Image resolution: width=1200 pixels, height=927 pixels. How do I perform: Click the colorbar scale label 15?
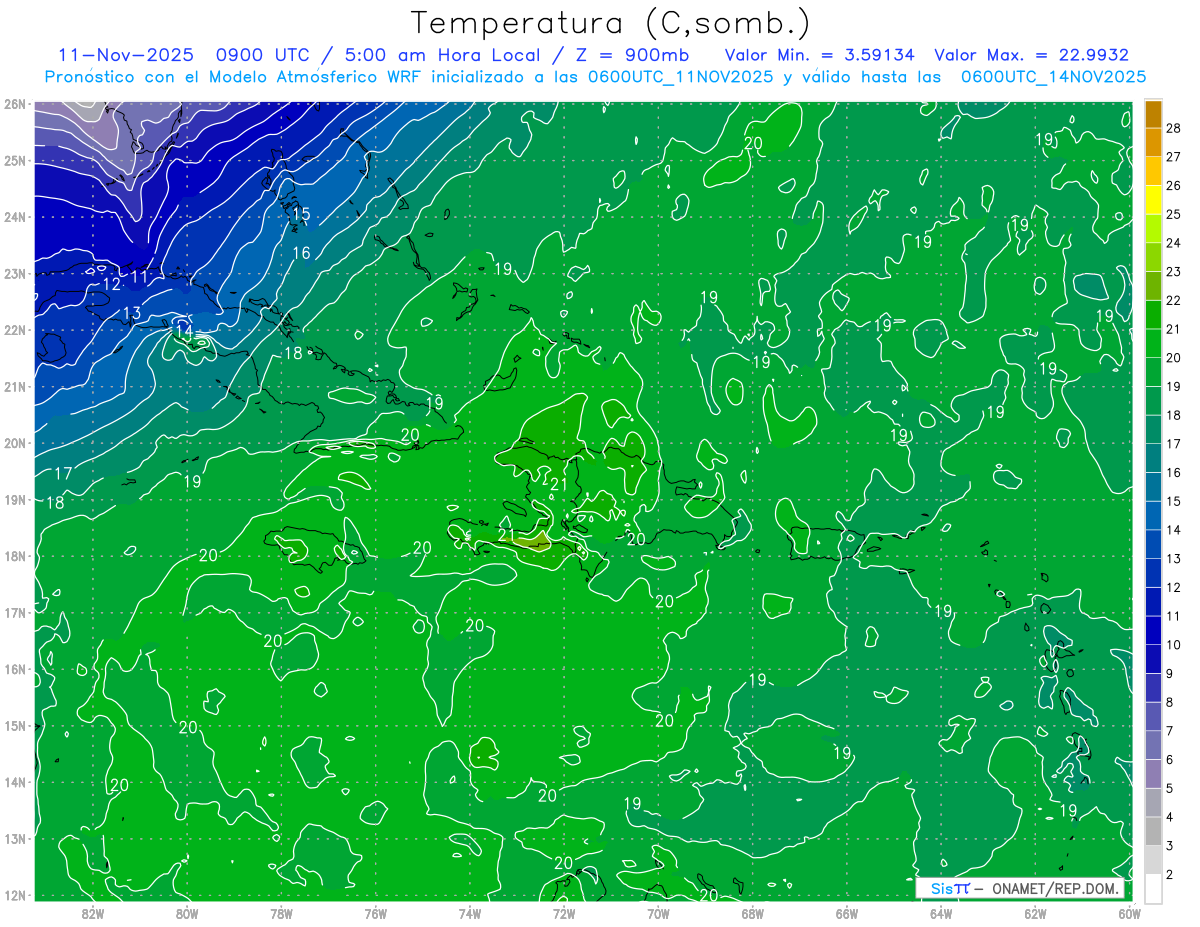pos(1174,501)
